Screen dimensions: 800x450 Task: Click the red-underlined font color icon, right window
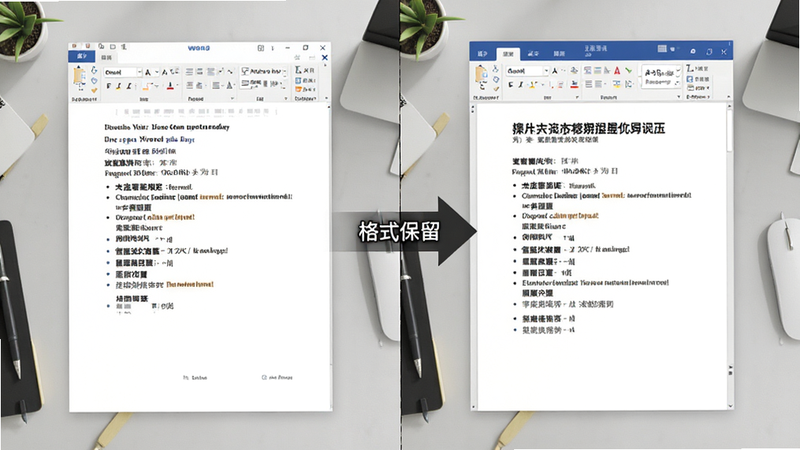574,85
